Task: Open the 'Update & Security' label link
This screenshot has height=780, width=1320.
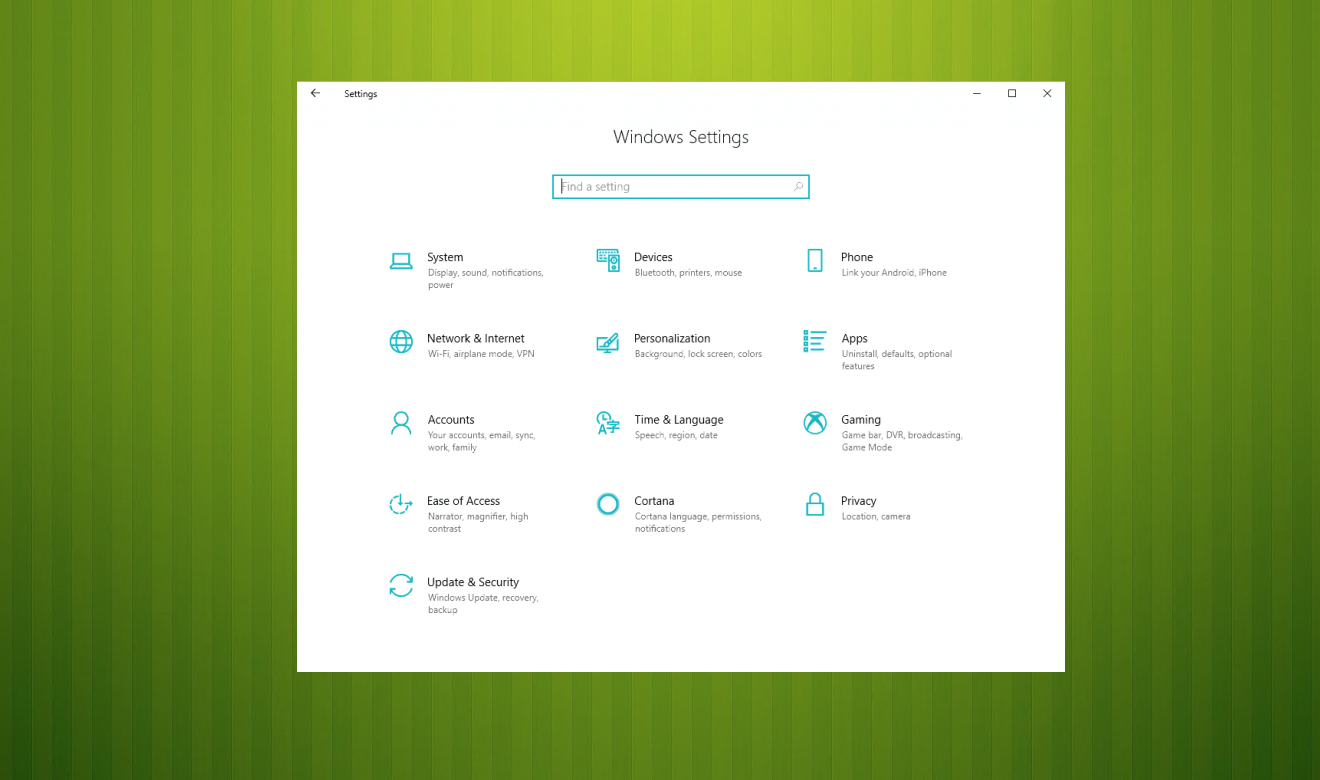Action: click(473, 582)
